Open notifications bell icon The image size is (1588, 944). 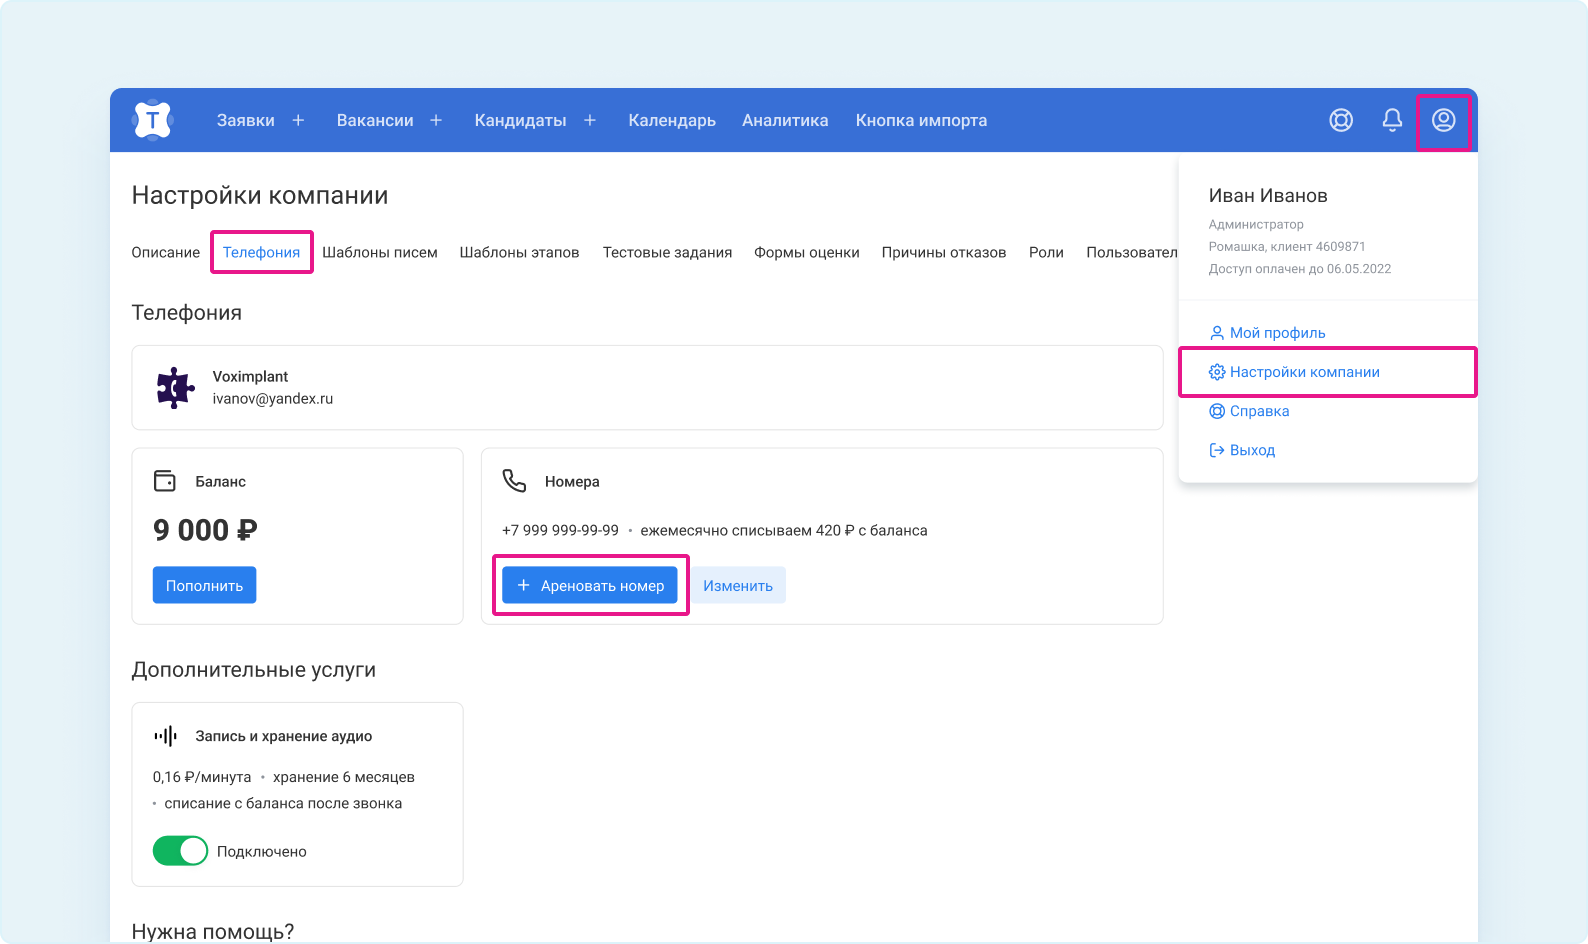1392,120
